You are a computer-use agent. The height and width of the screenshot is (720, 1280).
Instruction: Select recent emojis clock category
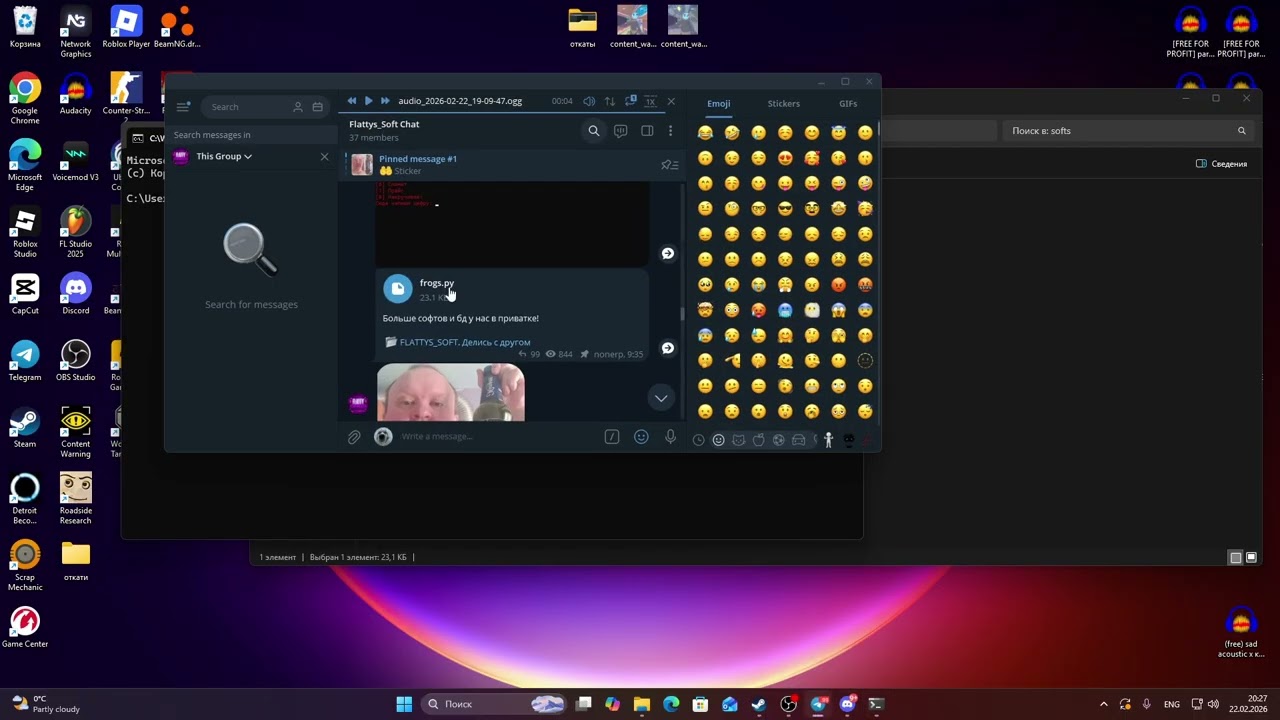point(698,440)
